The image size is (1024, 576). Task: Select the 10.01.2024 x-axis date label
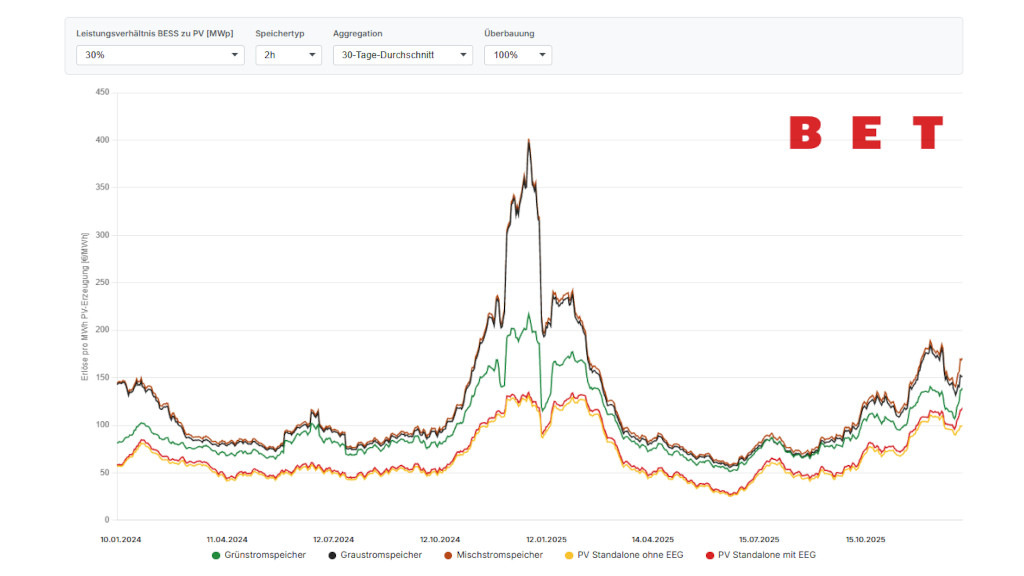pos(120,538)
